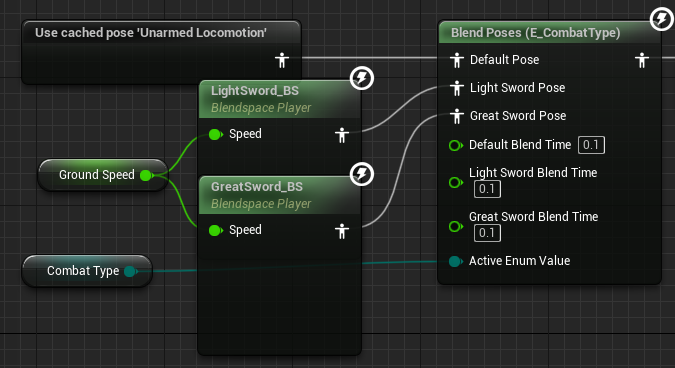Click fast-path lightning icon on LightSword_BS node
Image resolution: width=675 pixels, height=368 pixels.
coord(362,78)
